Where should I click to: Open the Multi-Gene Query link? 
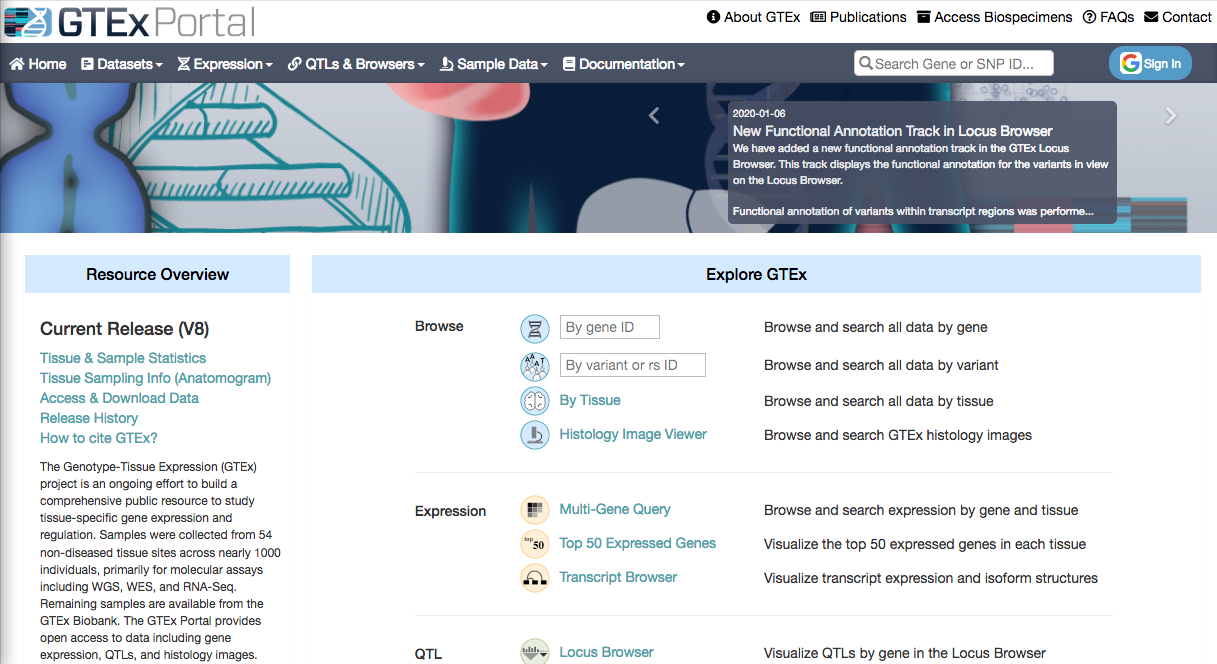(x=615, y=509)
